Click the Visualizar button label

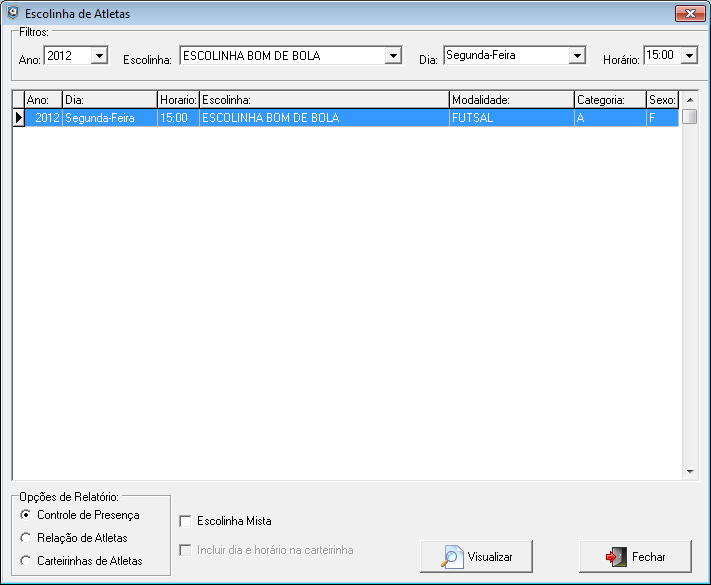pos(490,557)
